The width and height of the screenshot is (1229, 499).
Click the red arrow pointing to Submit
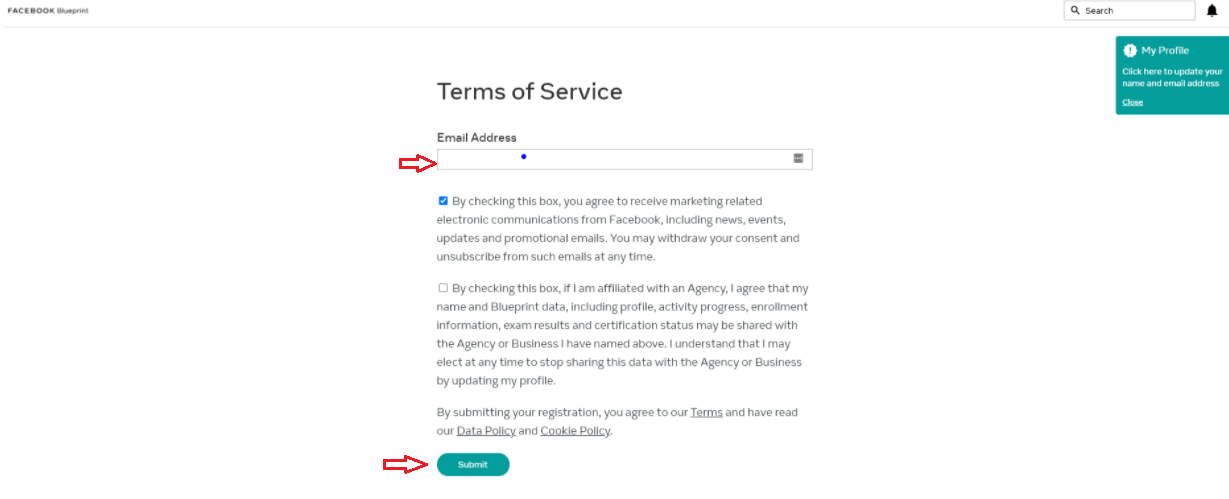coord(407,464)
